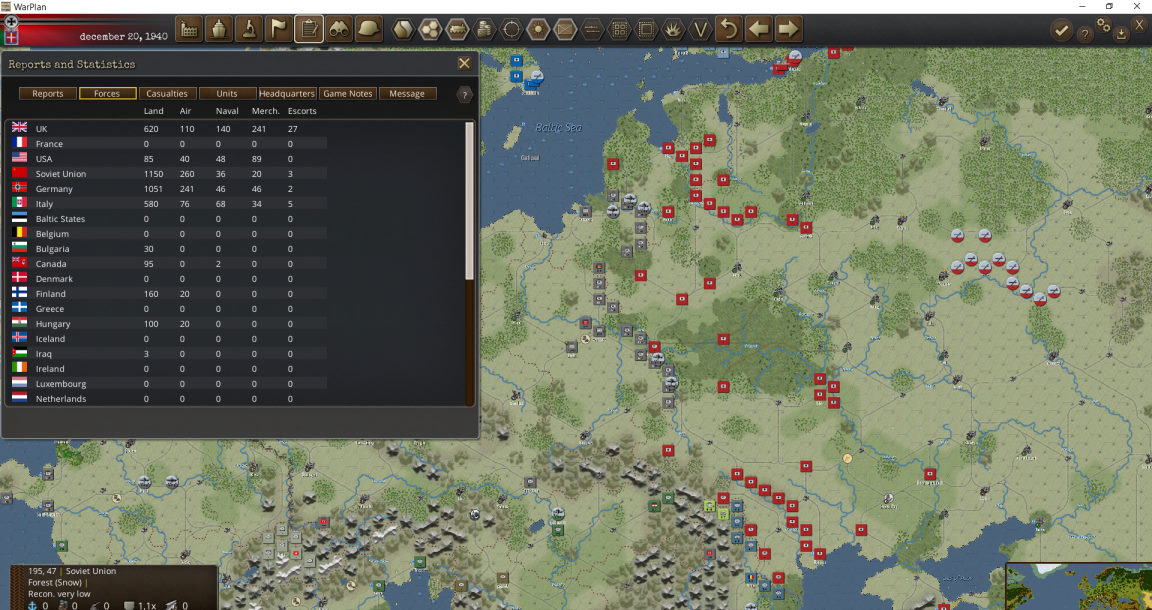Open the production factory icon

189,30
